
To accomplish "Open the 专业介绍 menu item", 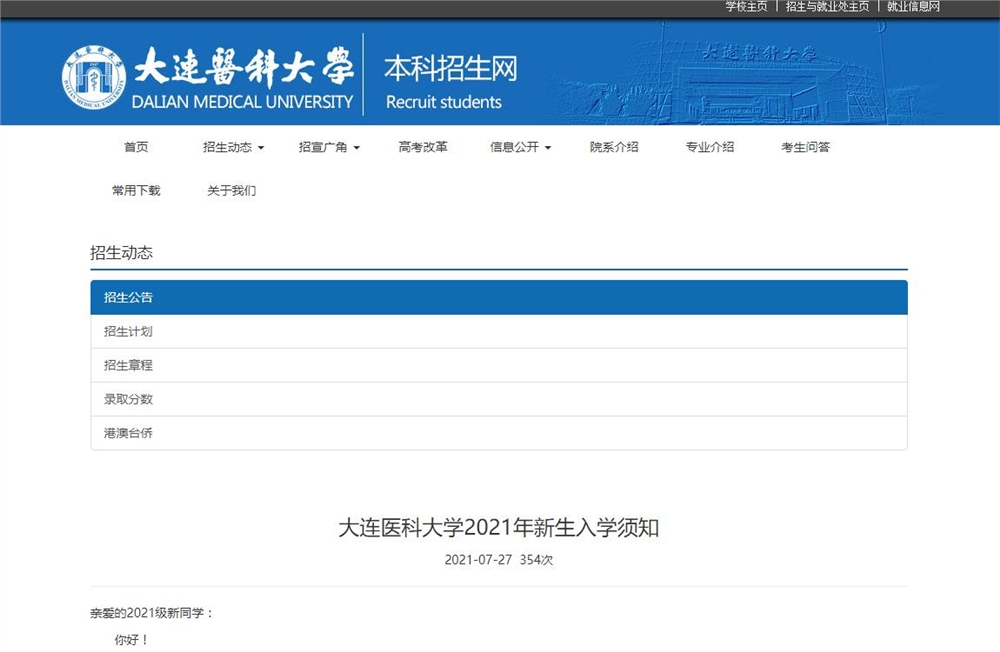I will tap(710, 147).
